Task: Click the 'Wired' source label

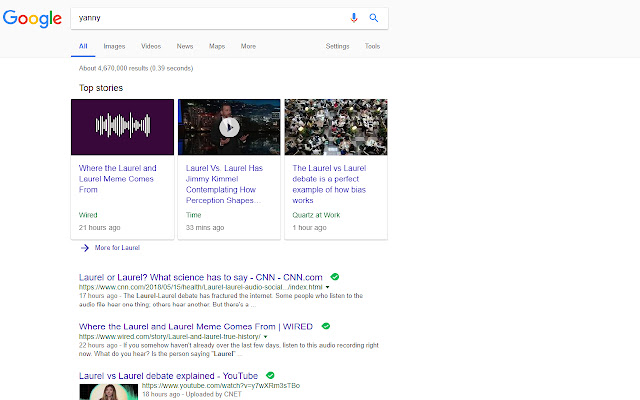Action: pos(88,215)
